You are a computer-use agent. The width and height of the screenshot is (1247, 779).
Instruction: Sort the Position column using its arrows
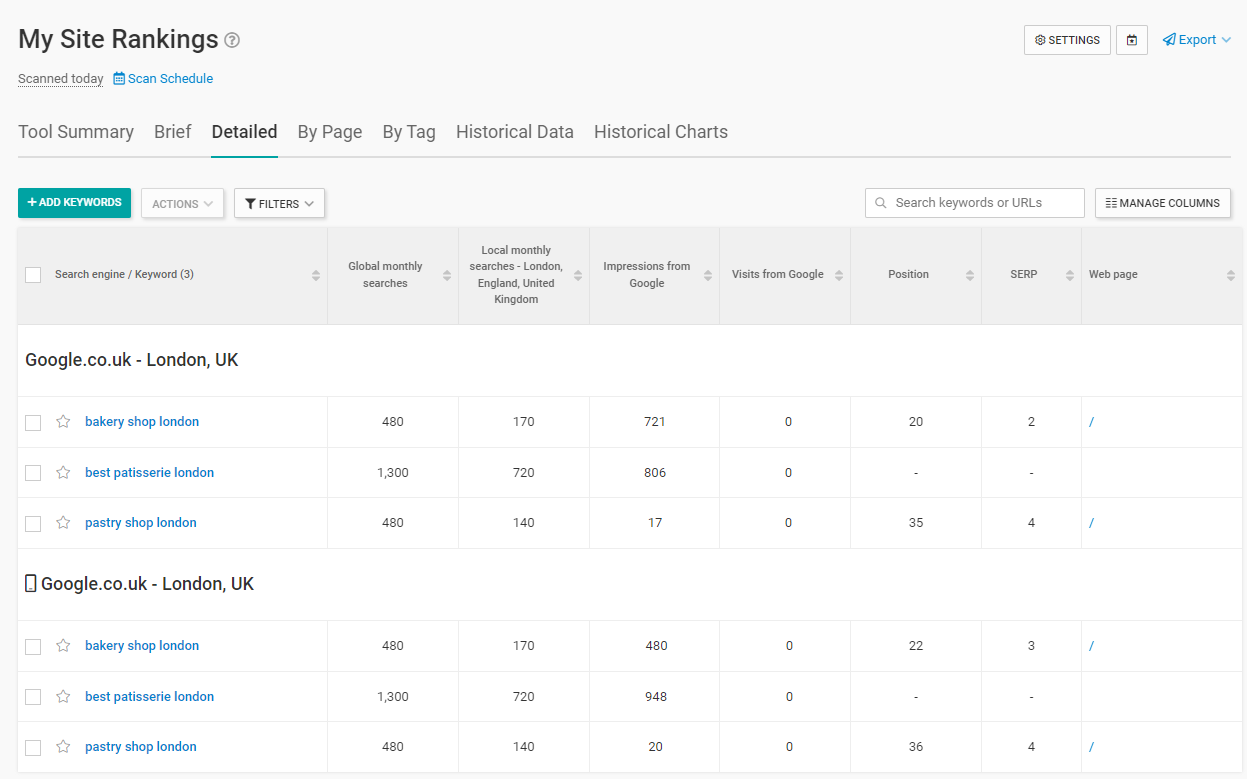pyautogui.click(x=969, y=274)
